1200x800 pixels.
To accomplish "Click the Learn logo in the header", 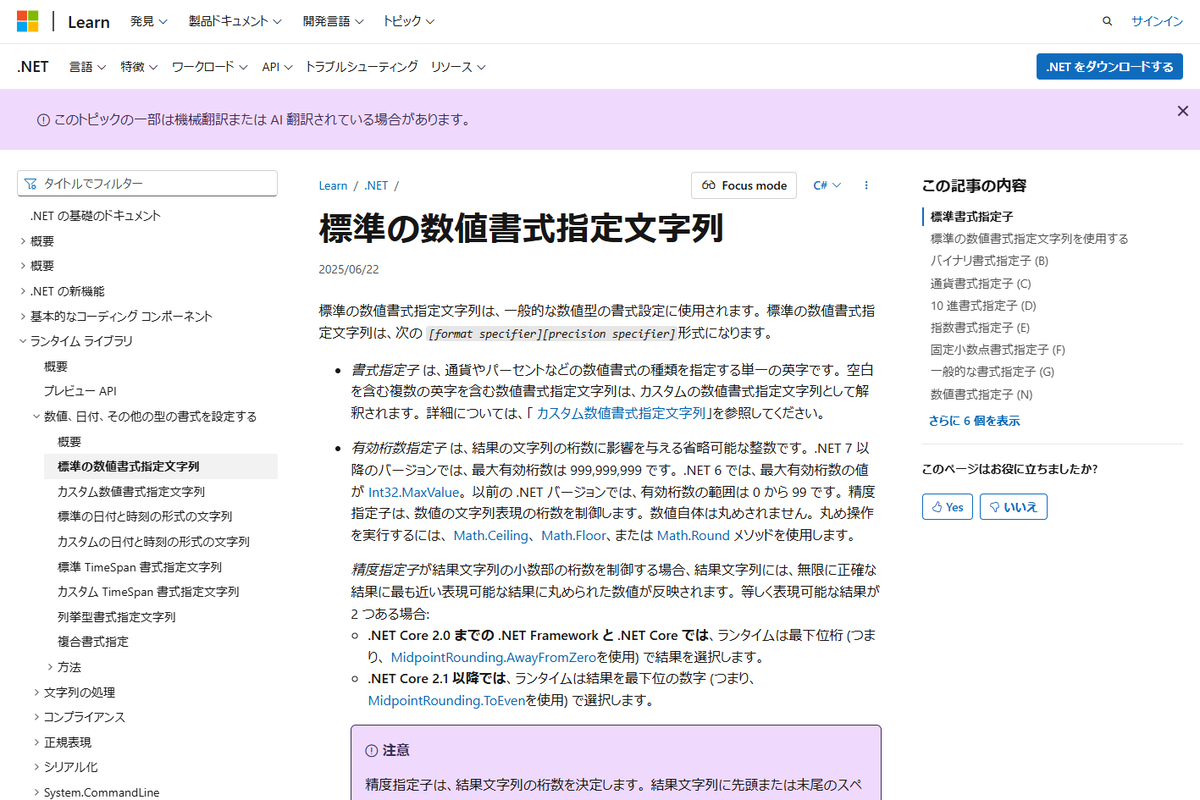I will click(88, 21).
